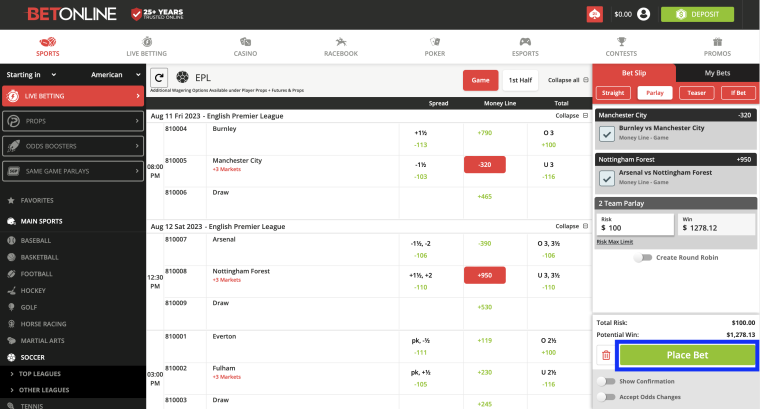The height and width of the screenshot is (409, 760).
Task: Open the Casino cards icon
Action: pos(245,42)
